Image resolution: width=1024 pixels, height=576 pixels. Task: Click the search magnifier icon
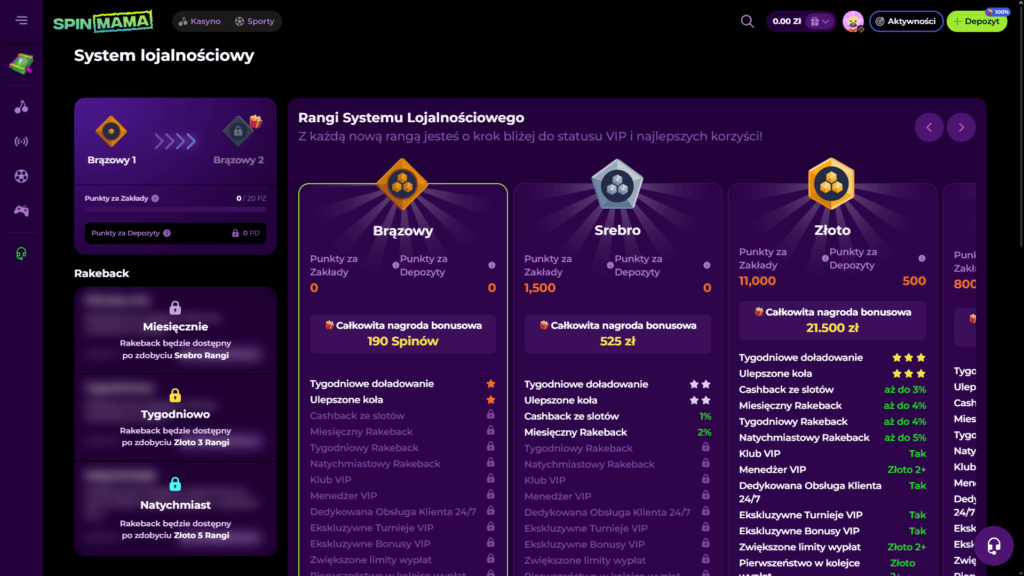pyautogui.click(x=747, y=21)
